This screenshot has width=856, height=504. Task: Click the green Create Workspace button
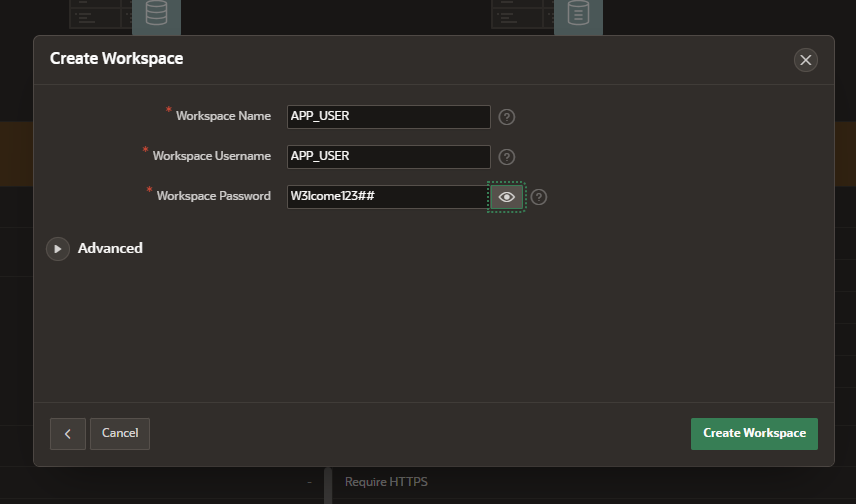click(x=754, y=433)
